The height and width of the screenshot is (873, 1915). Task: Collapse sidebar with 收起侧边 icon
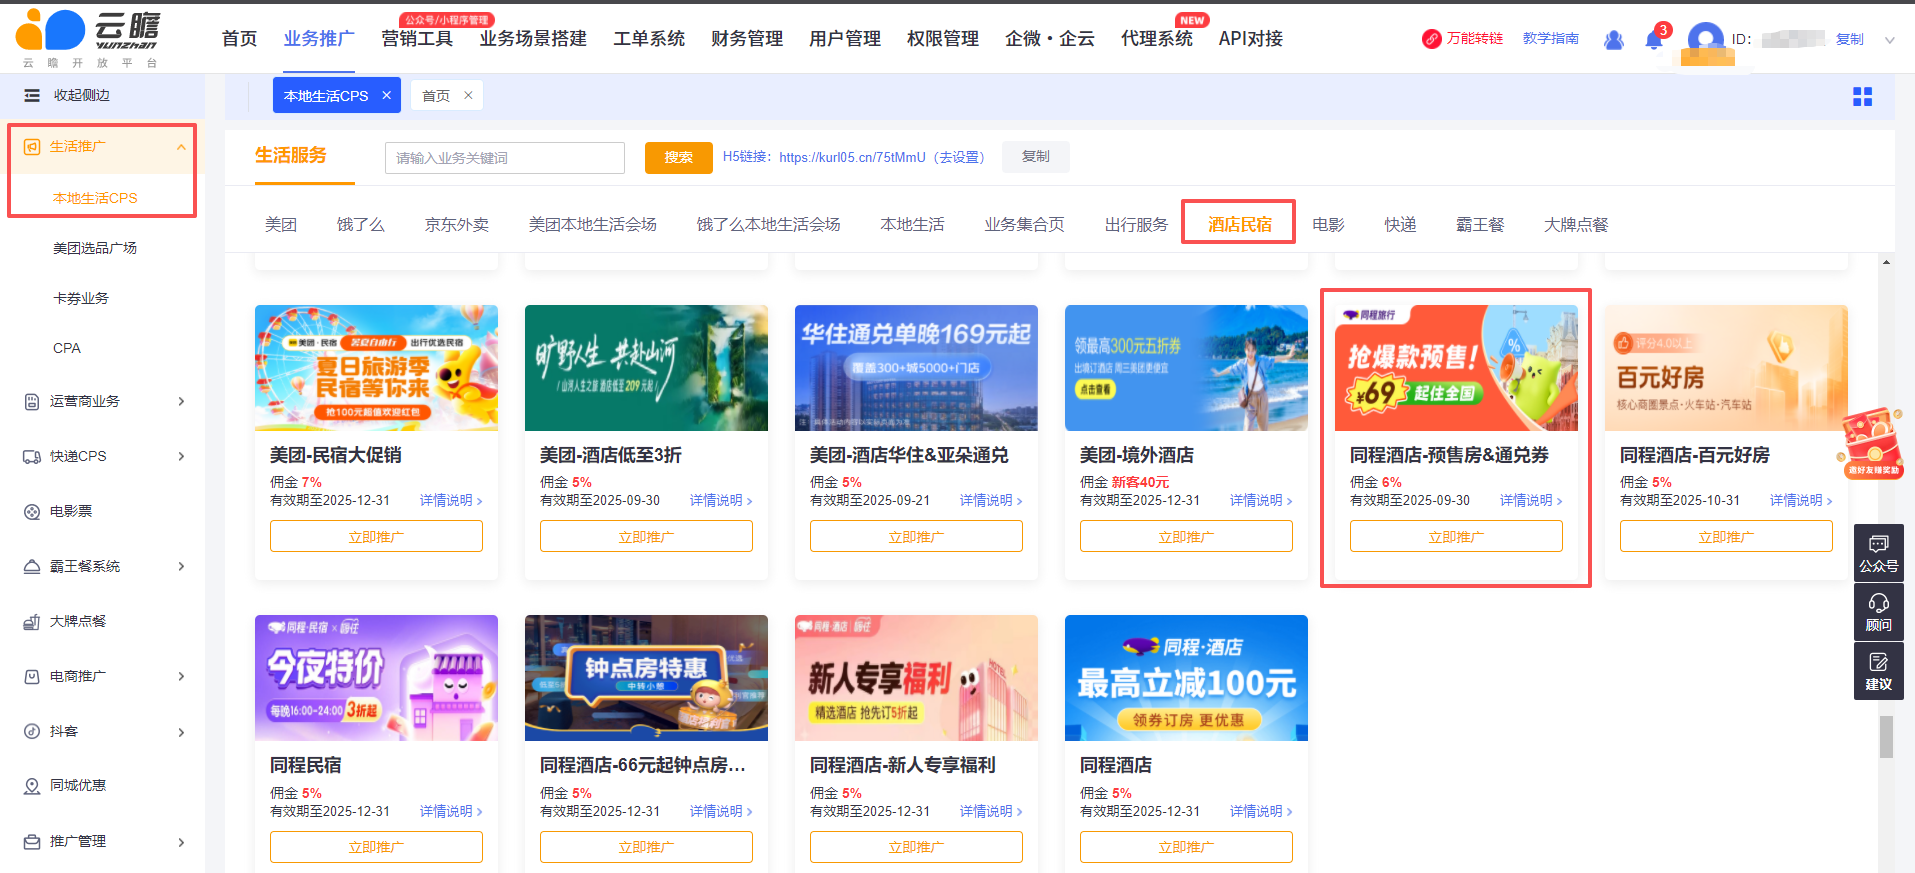pos(32,96)
